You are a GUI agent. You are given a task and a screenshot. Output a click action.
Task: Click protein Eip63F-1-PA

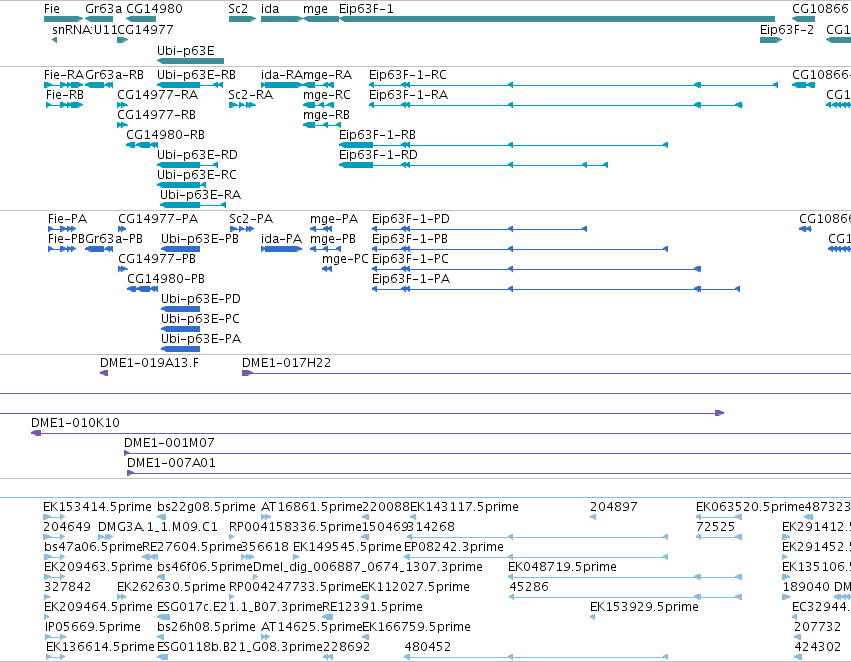[x=556, y=289]
